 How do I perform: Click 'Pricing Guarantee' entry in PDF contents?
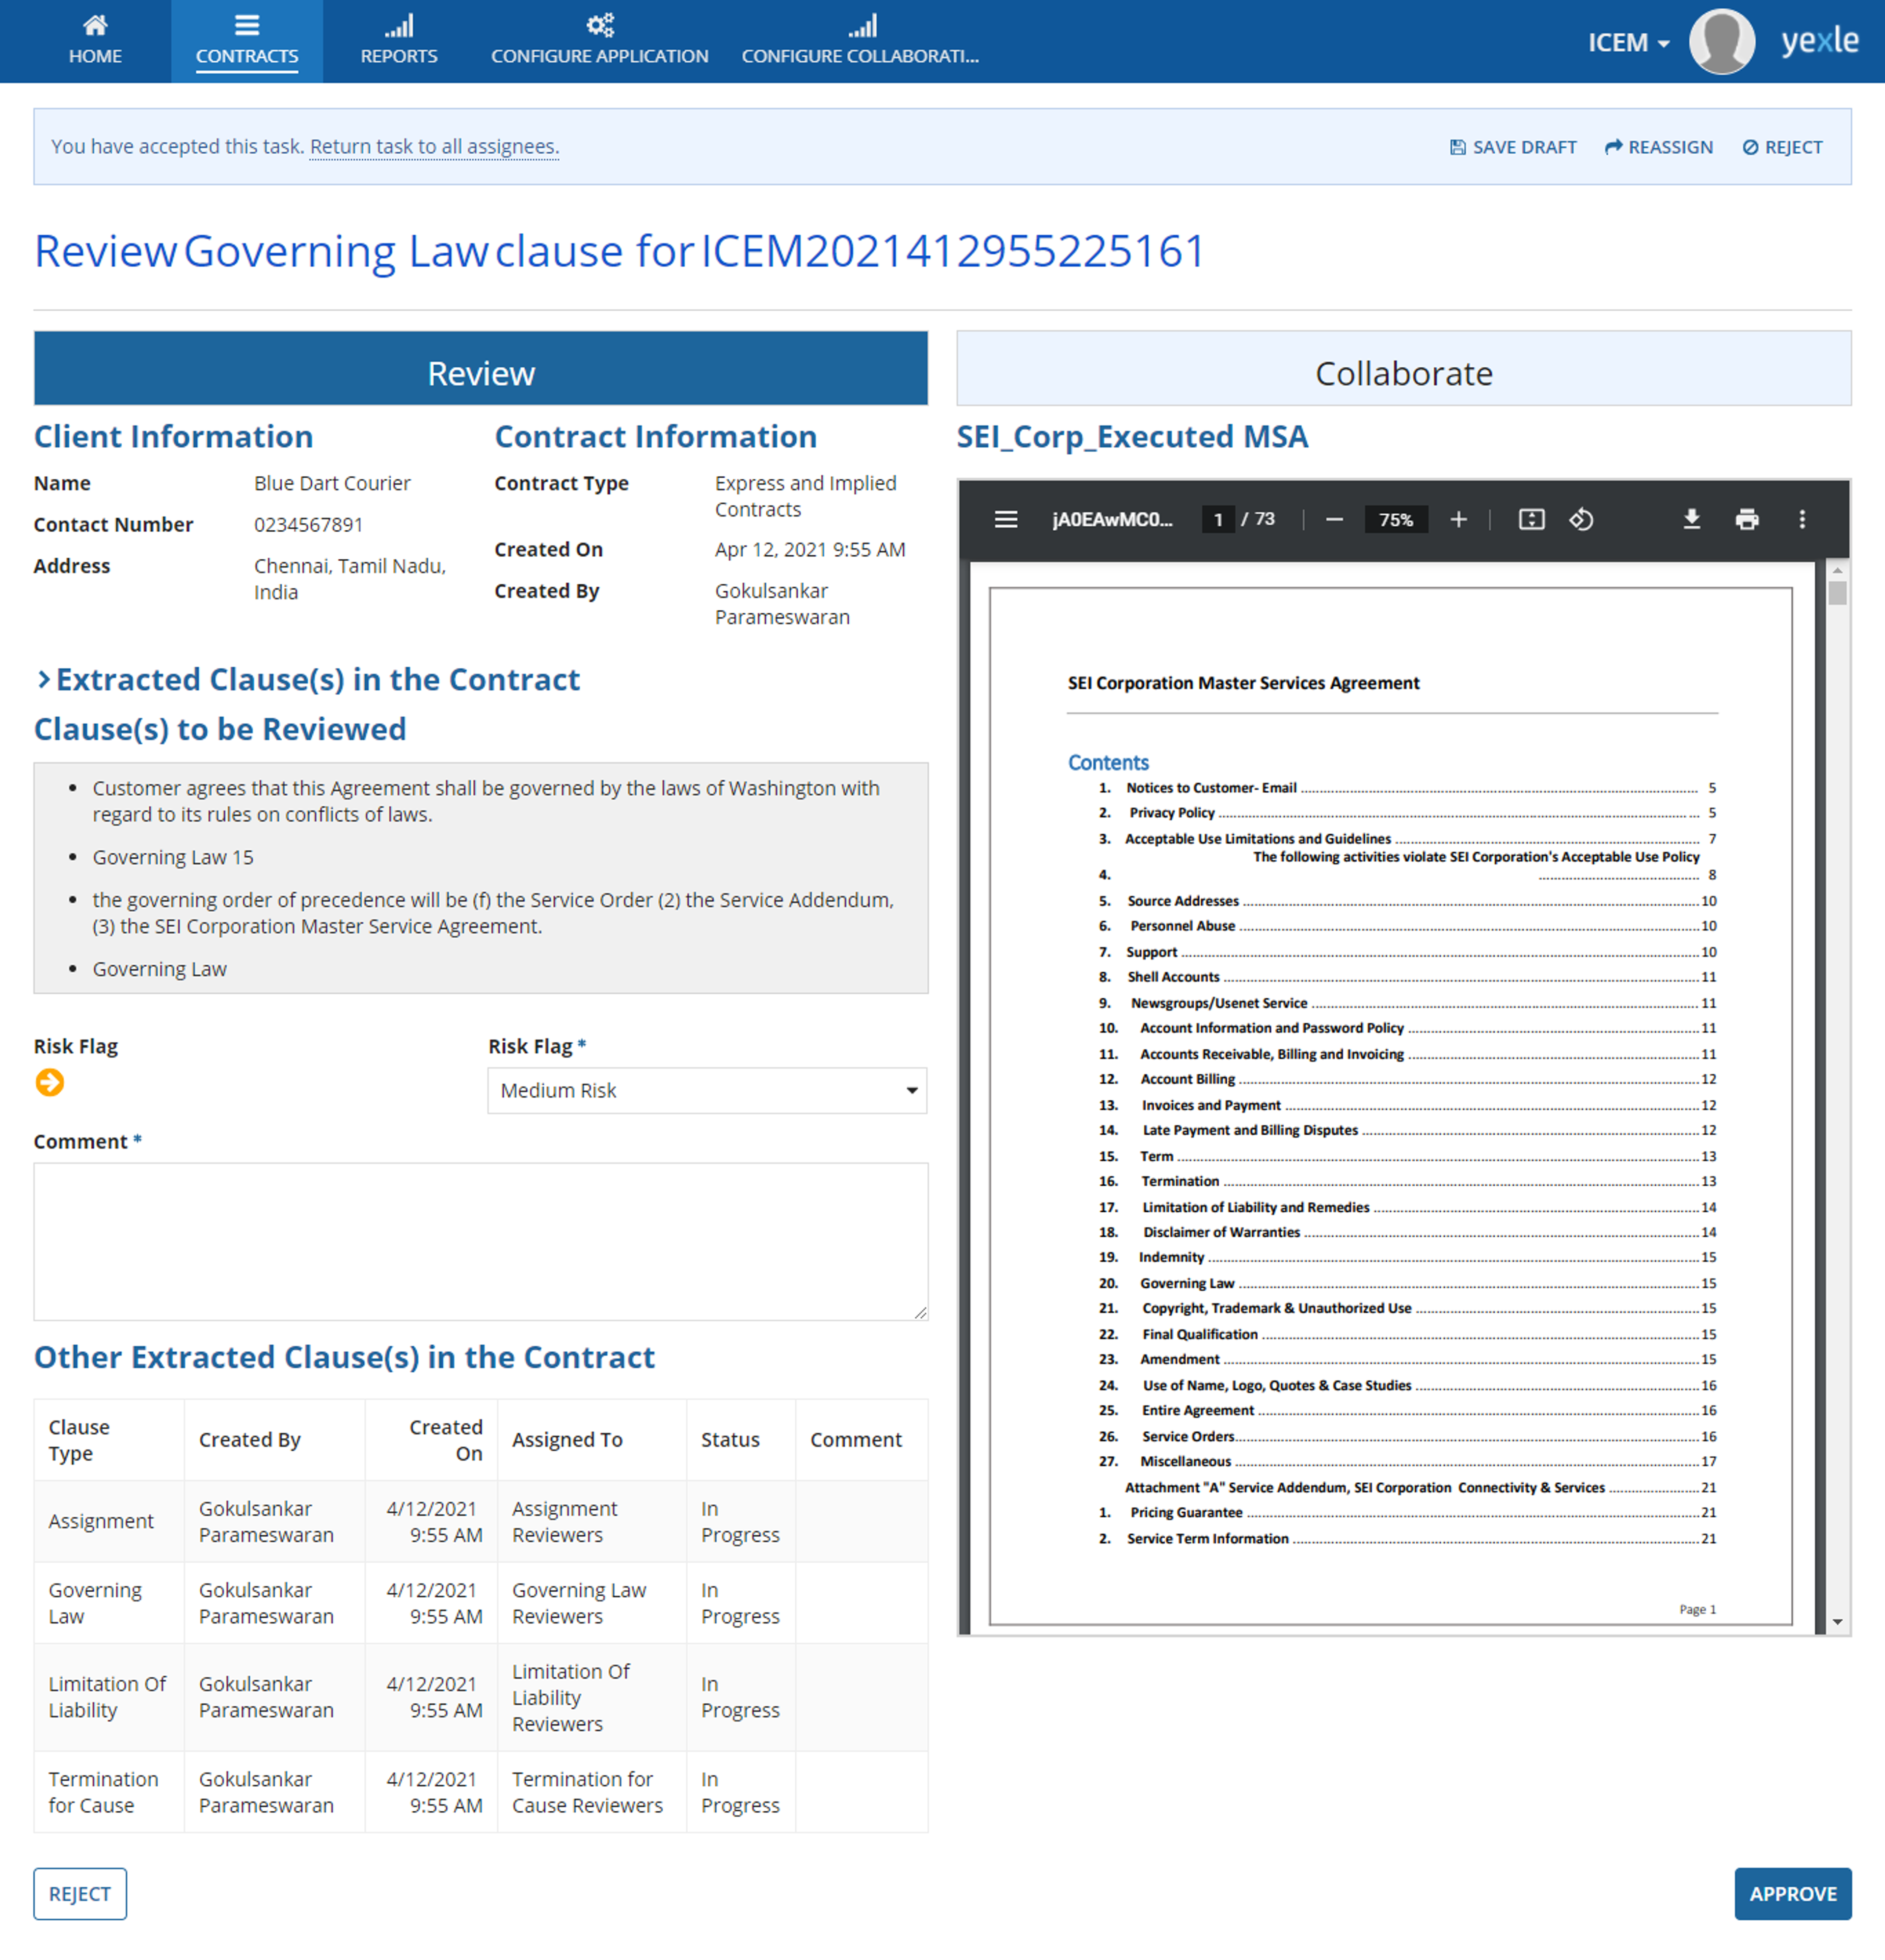click(x=1186, y=1512)
